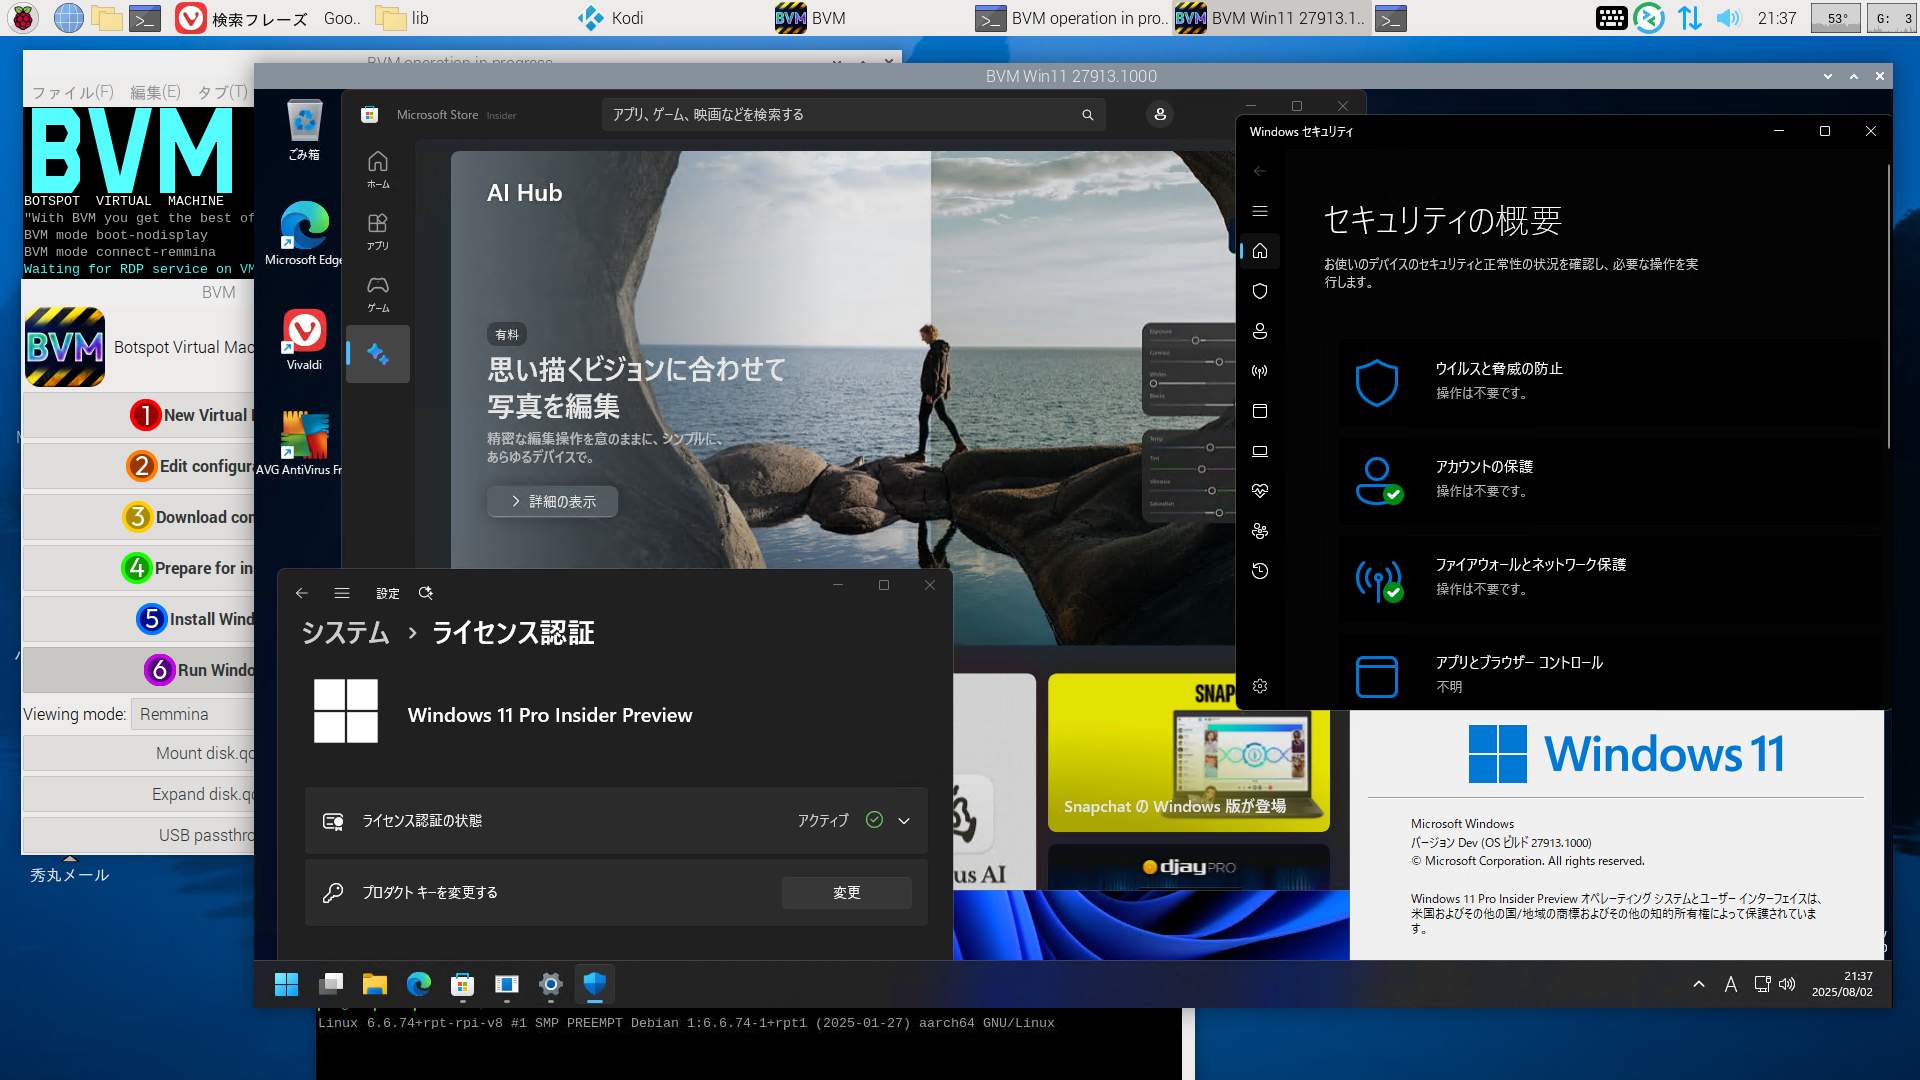Open Games section in Microsoft Store sidebar

[378, 293]
